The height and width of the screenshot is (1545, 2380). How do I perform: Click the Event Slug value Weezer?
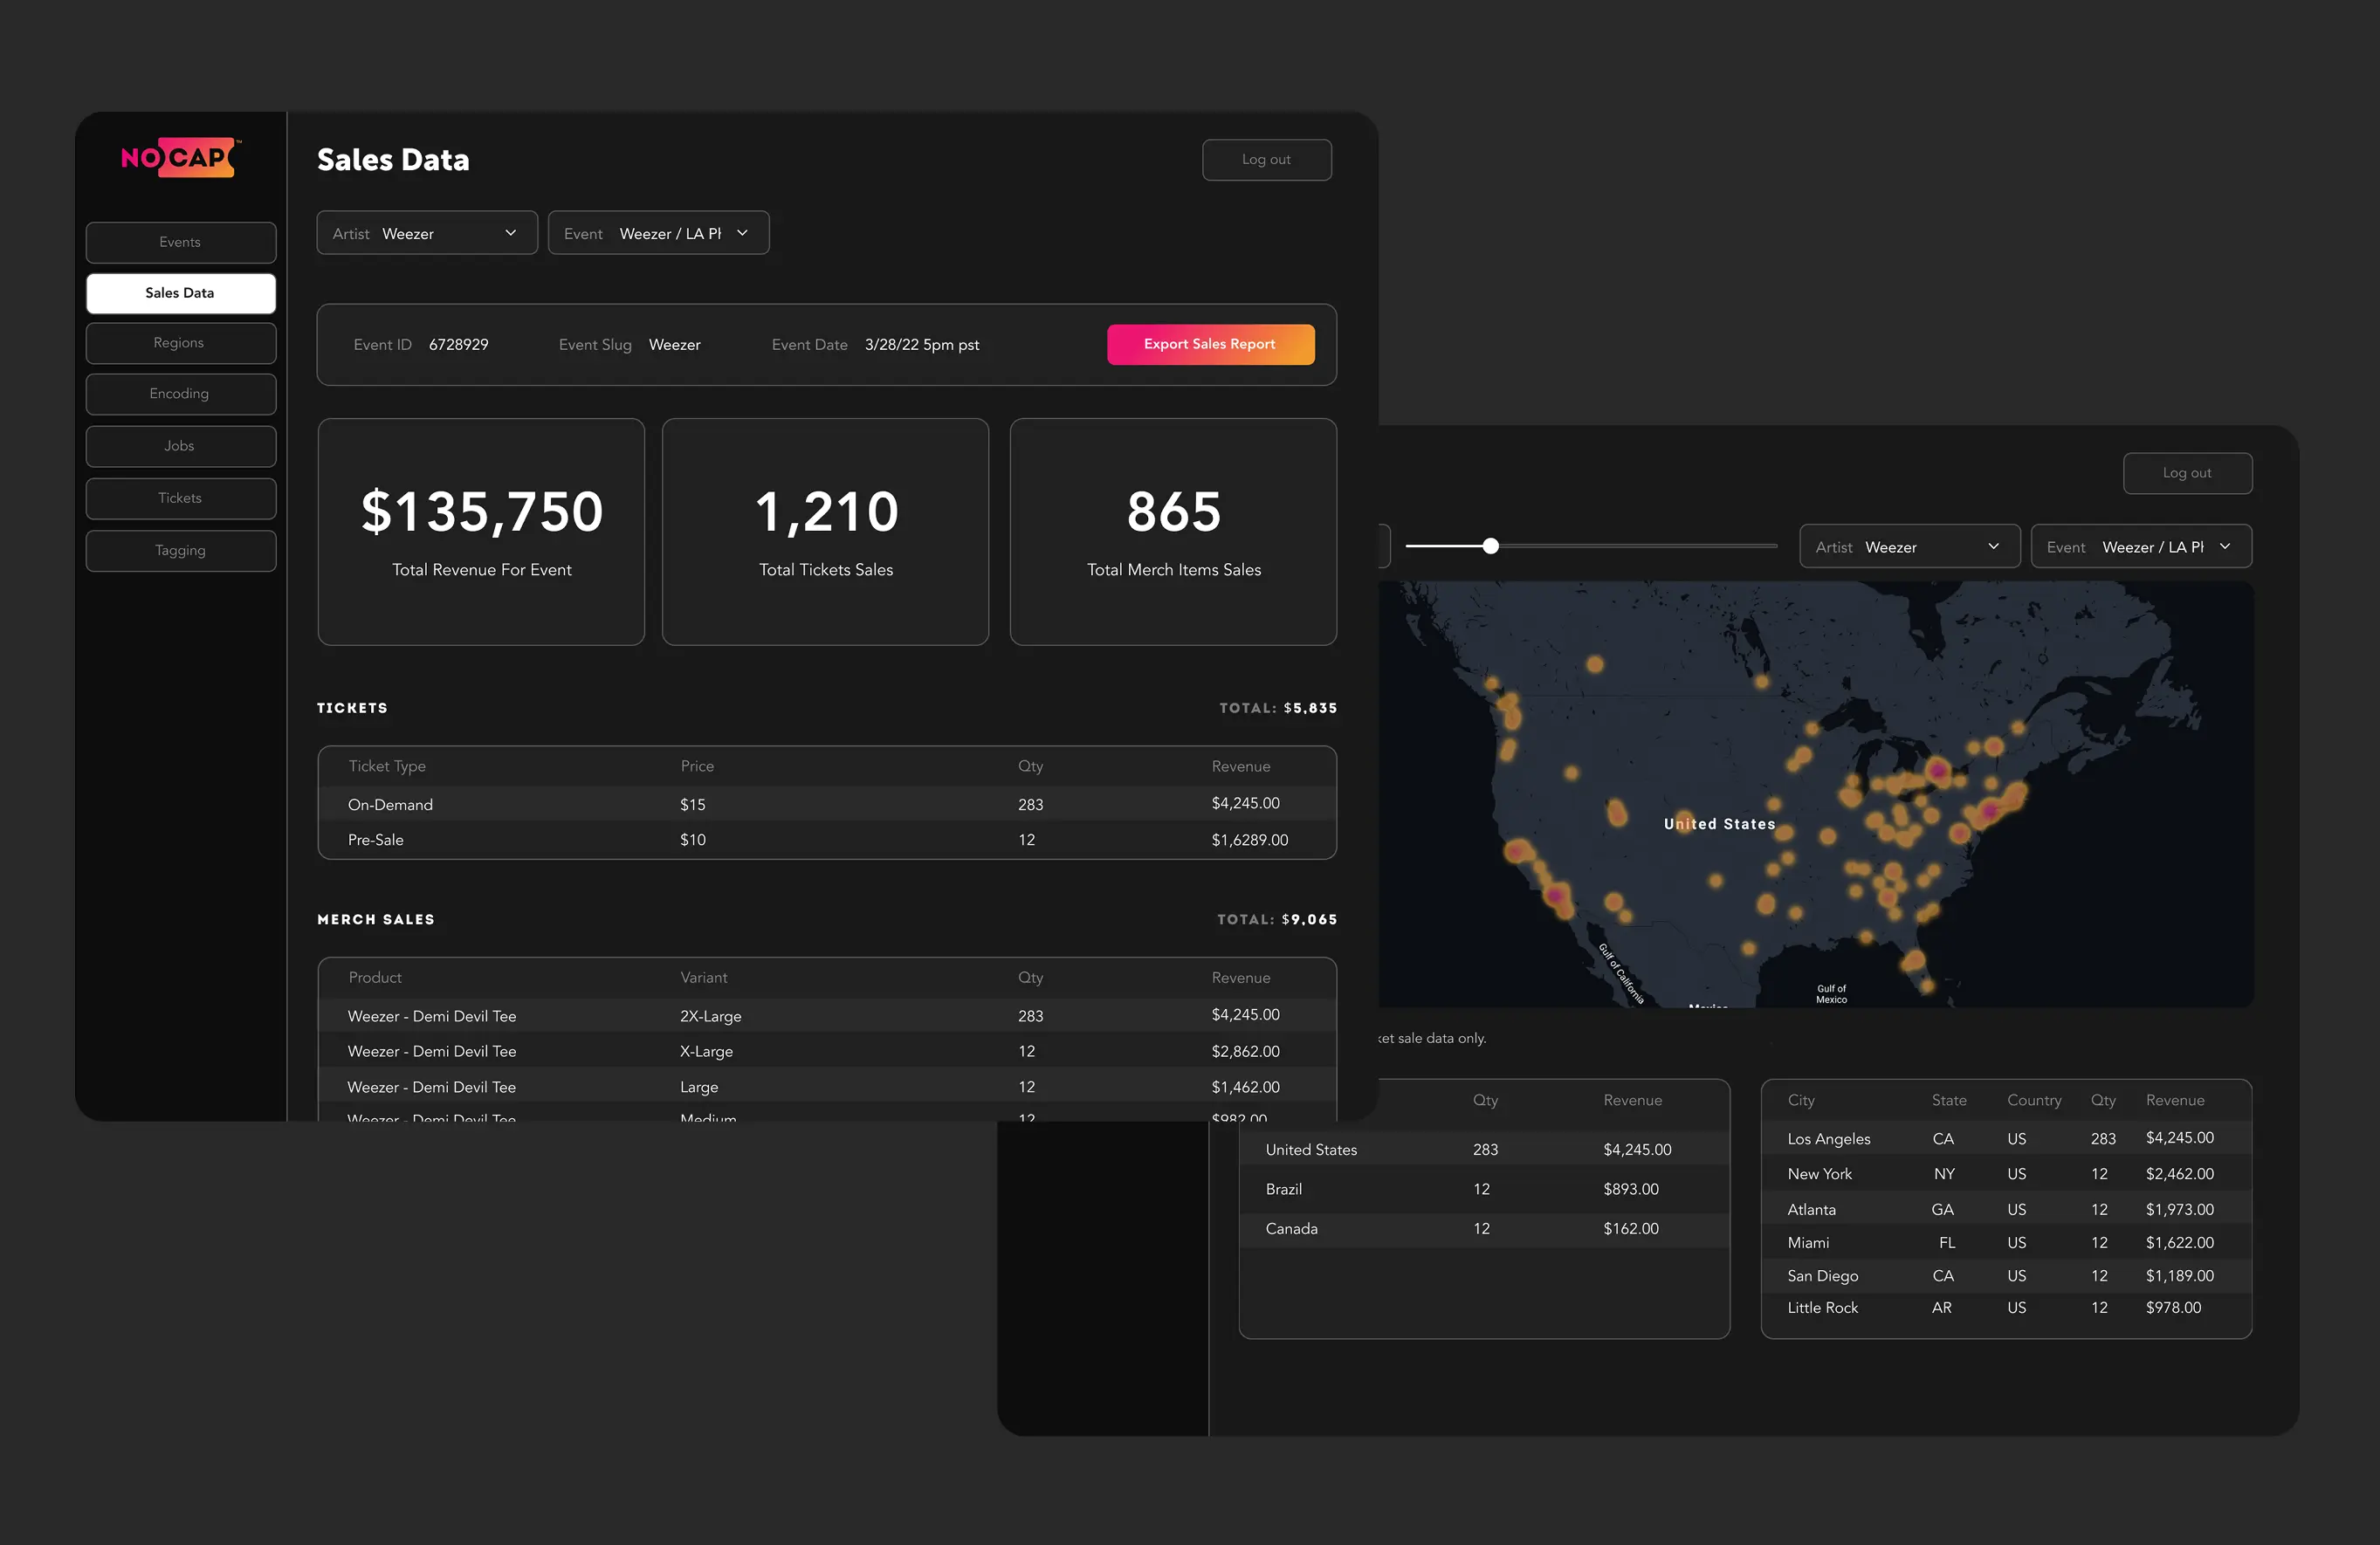coord(674,345)
